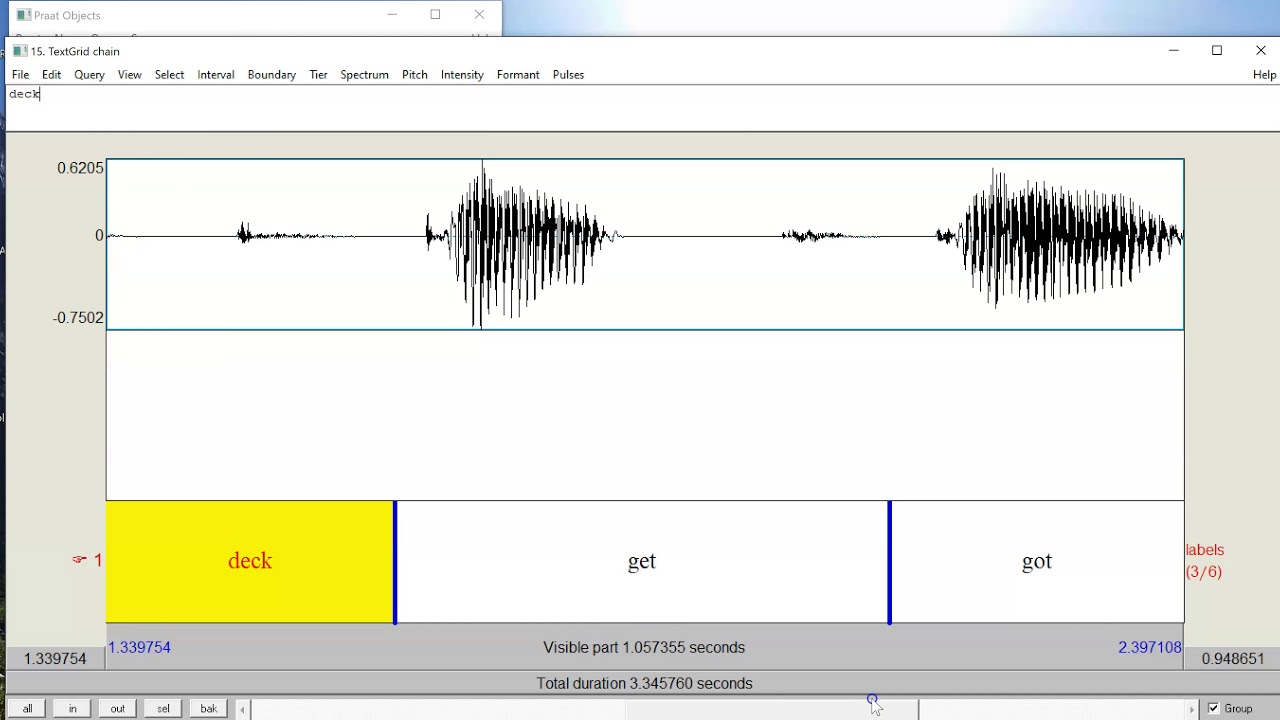This screenshot has width=1280, height=720.
Task: Select the 'get' interval in tier 1
Action: point(642,561)
